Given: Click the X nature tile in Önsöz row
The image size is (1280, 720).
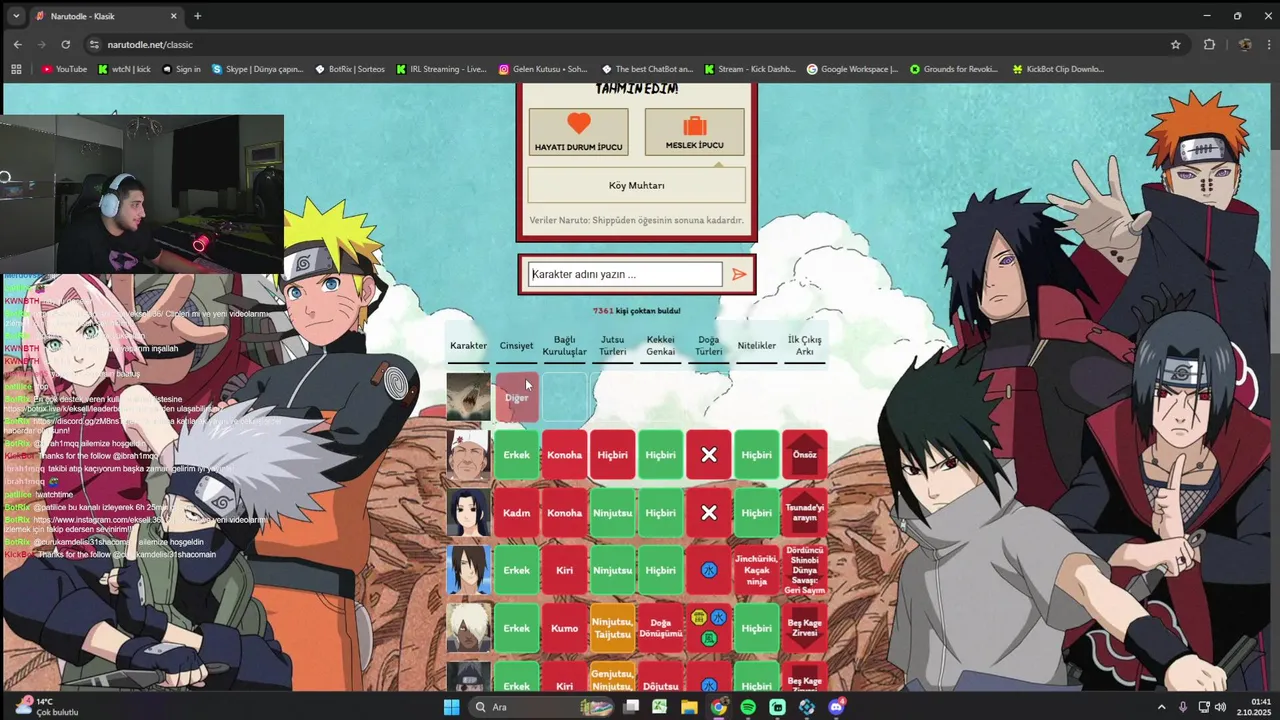Looking at the screenshot, I should pyautogui.click(x=708, y=455).
